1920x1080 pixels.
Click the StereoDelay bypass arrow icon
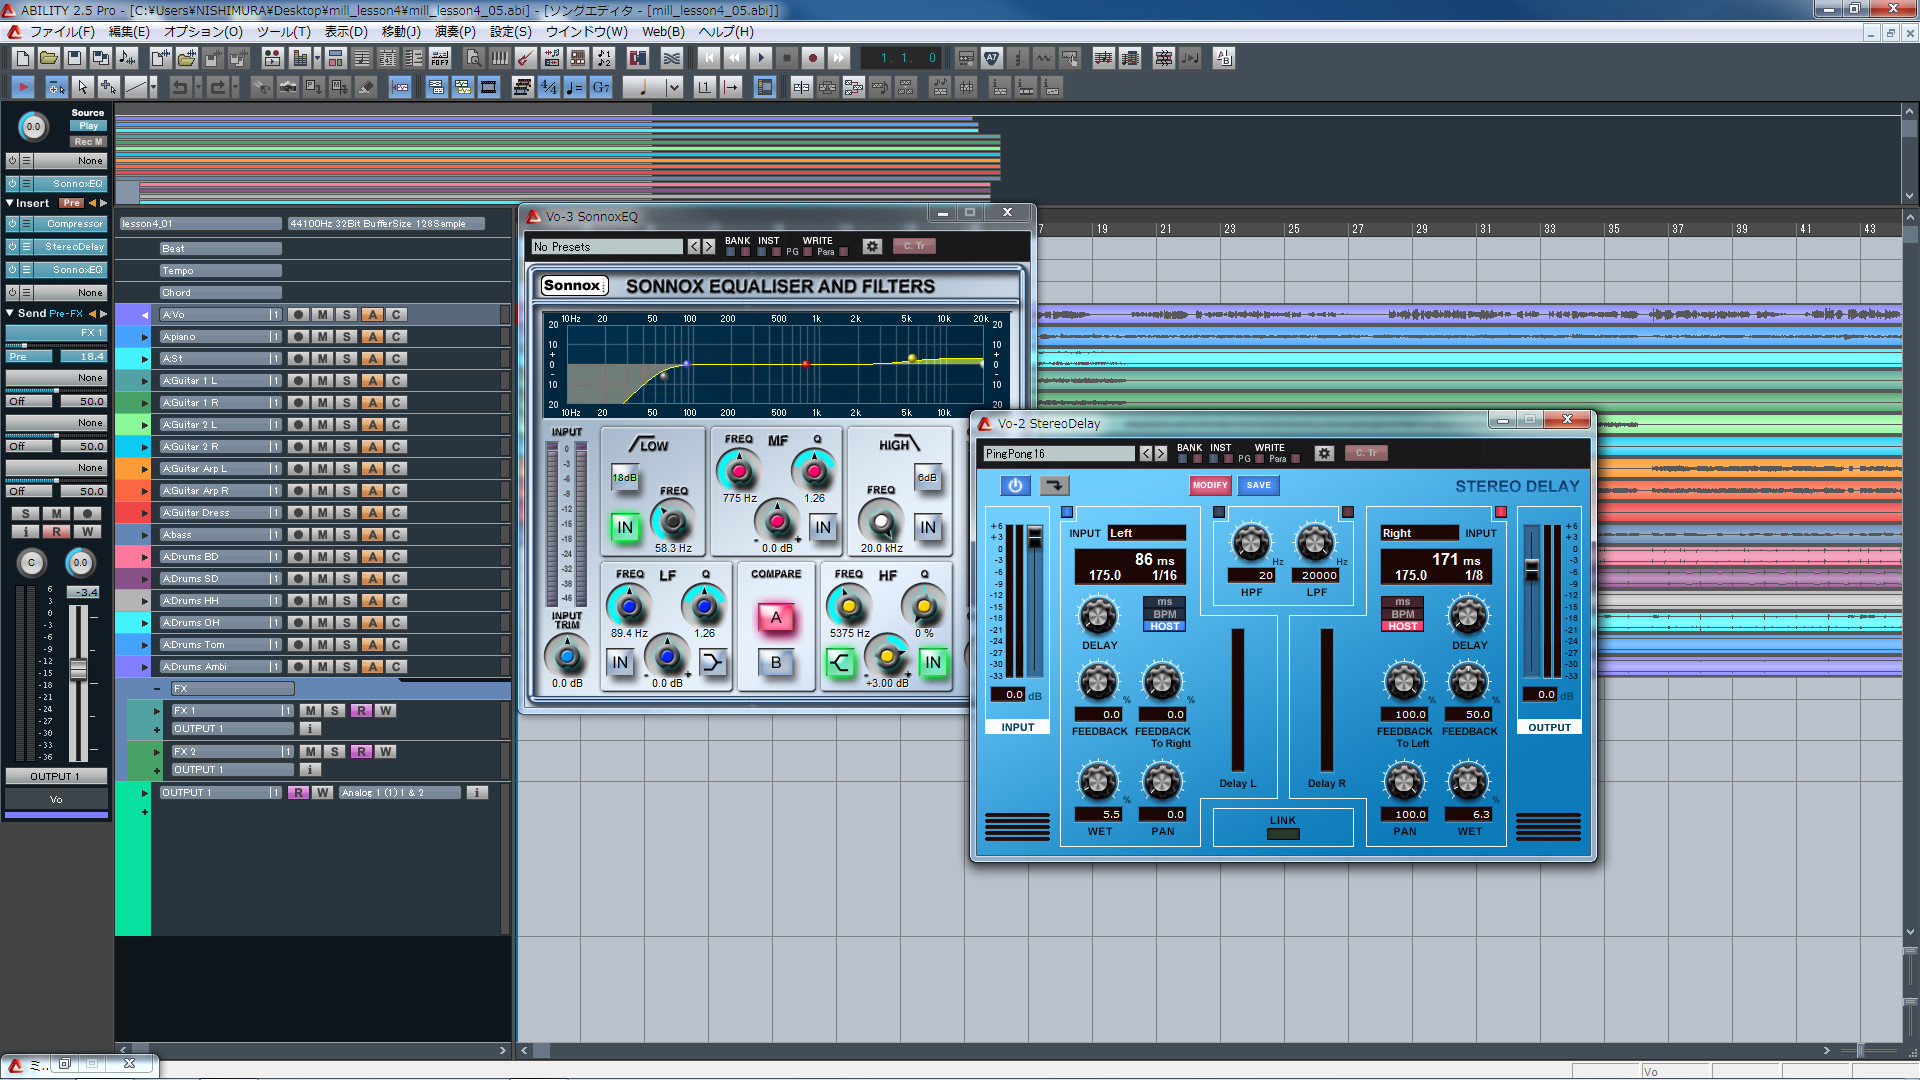point(1054,486)
